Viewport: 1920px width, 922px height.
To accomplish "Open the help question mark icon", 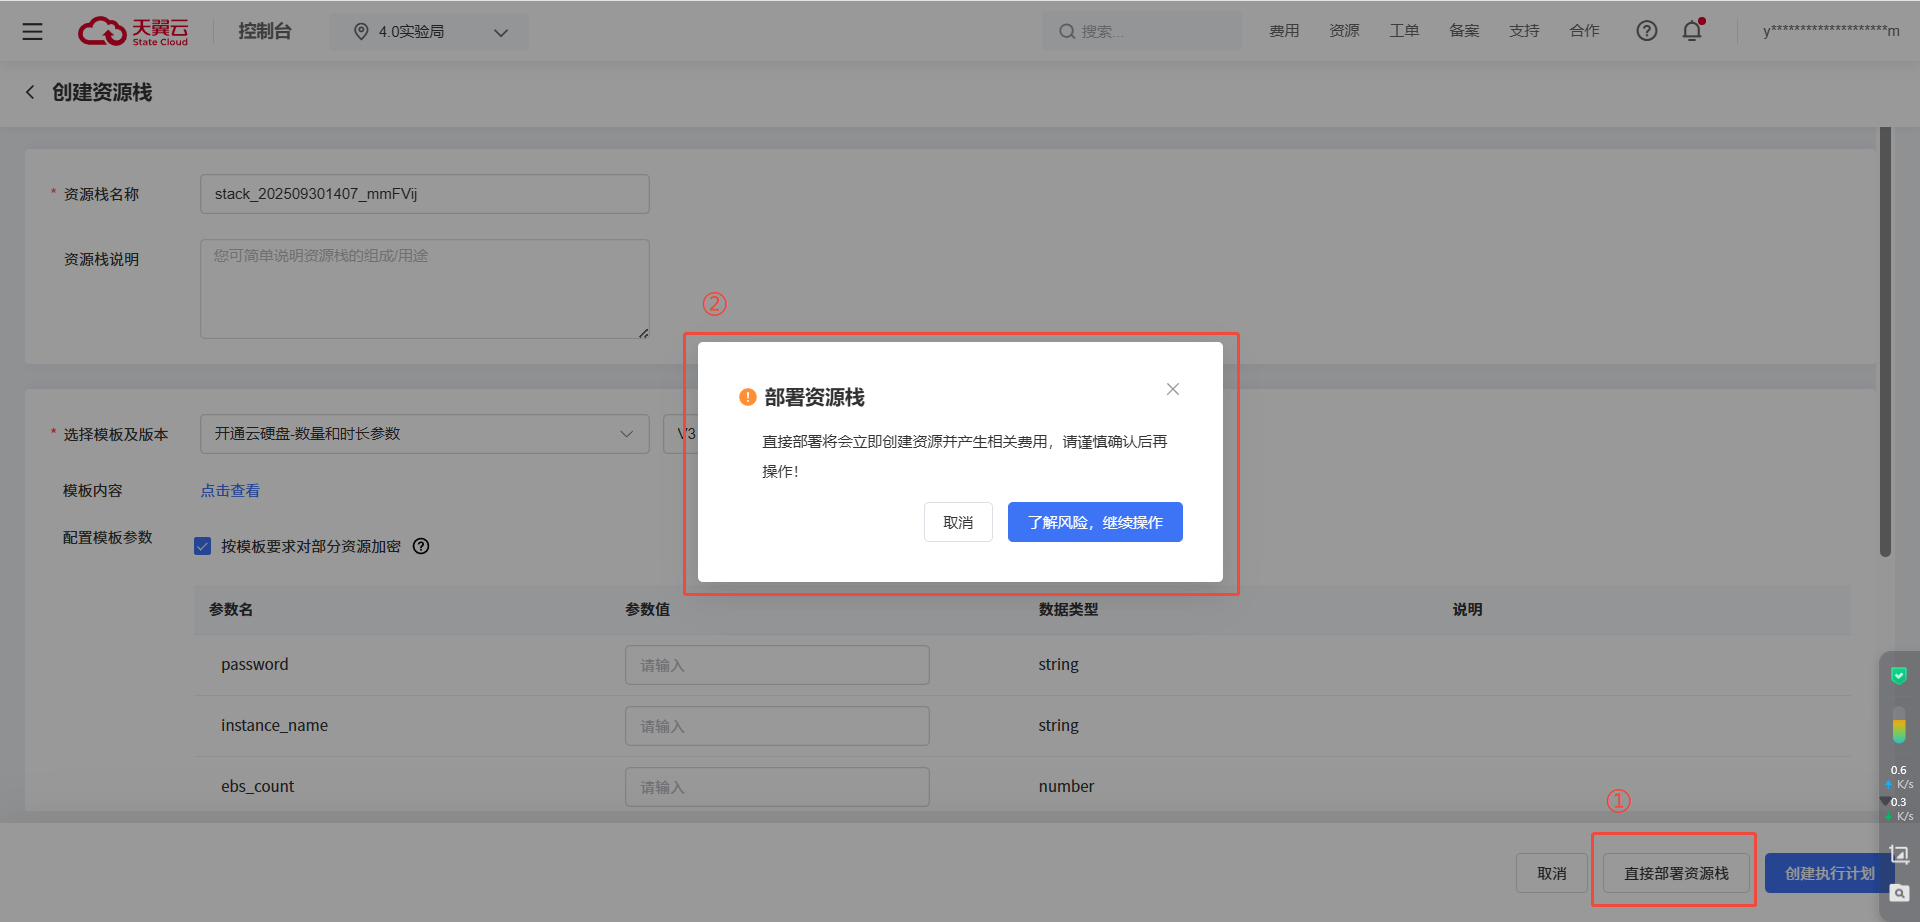I will (x=1646, y=31).
